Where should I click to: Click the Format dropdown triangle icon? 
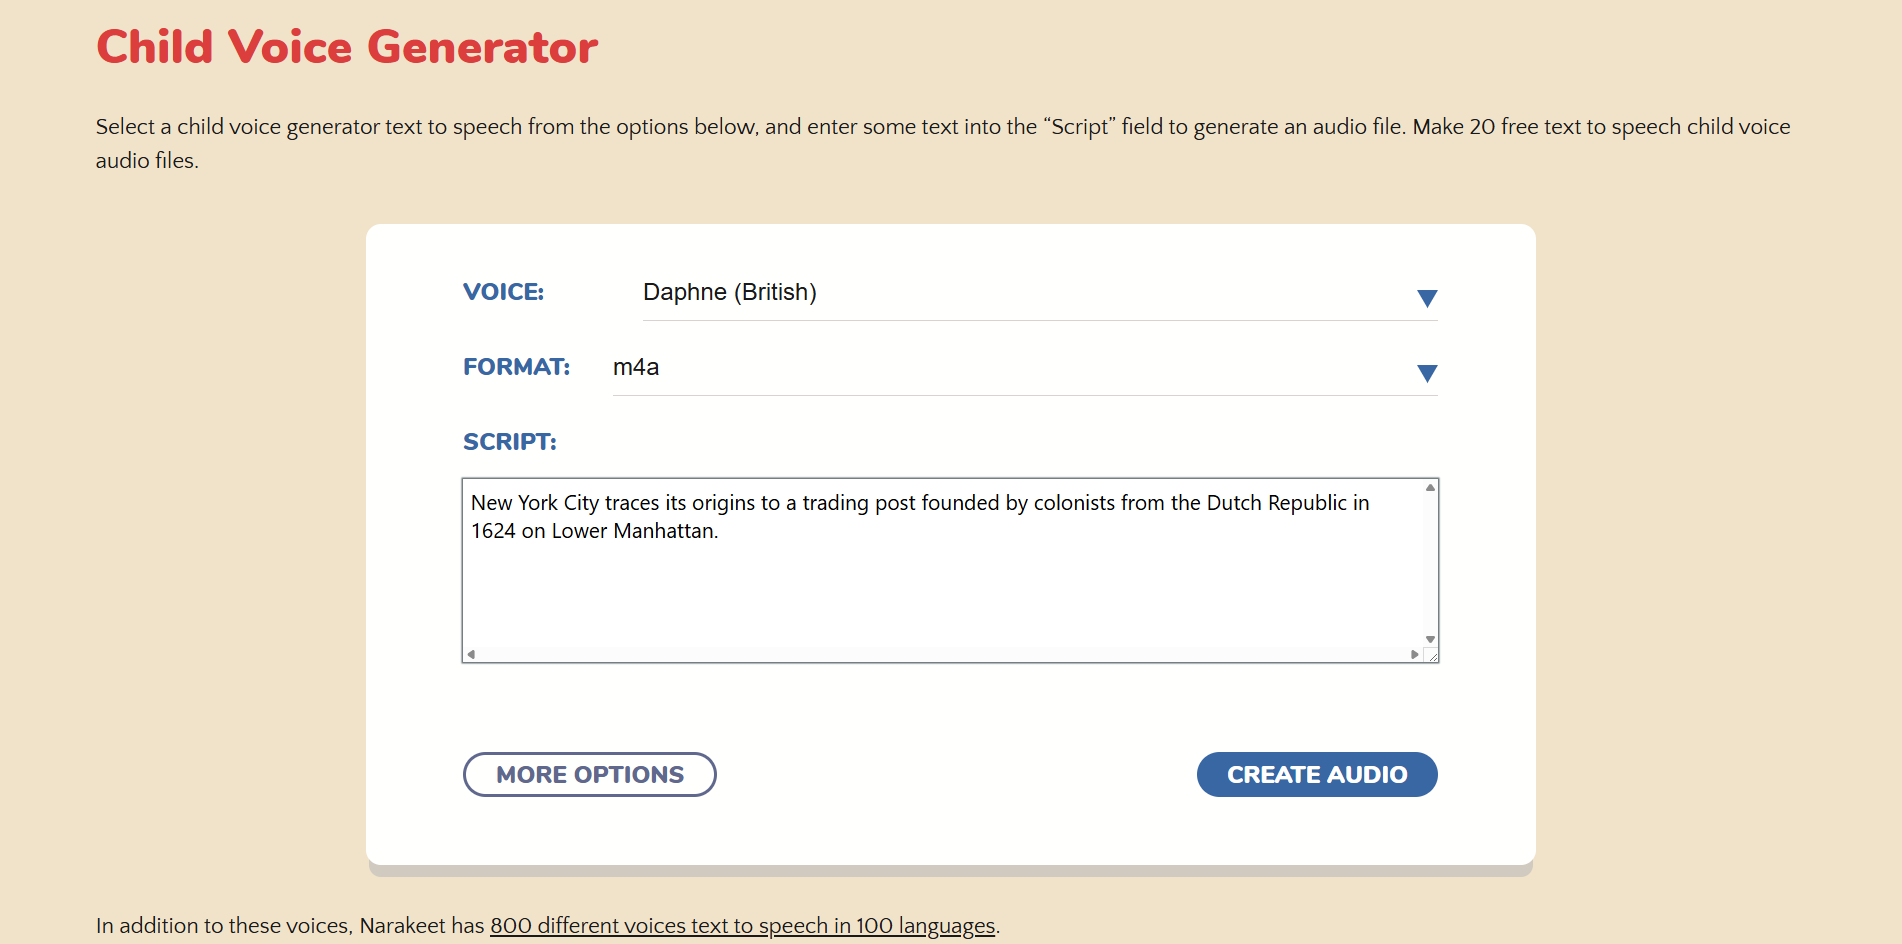point(1428,373)
